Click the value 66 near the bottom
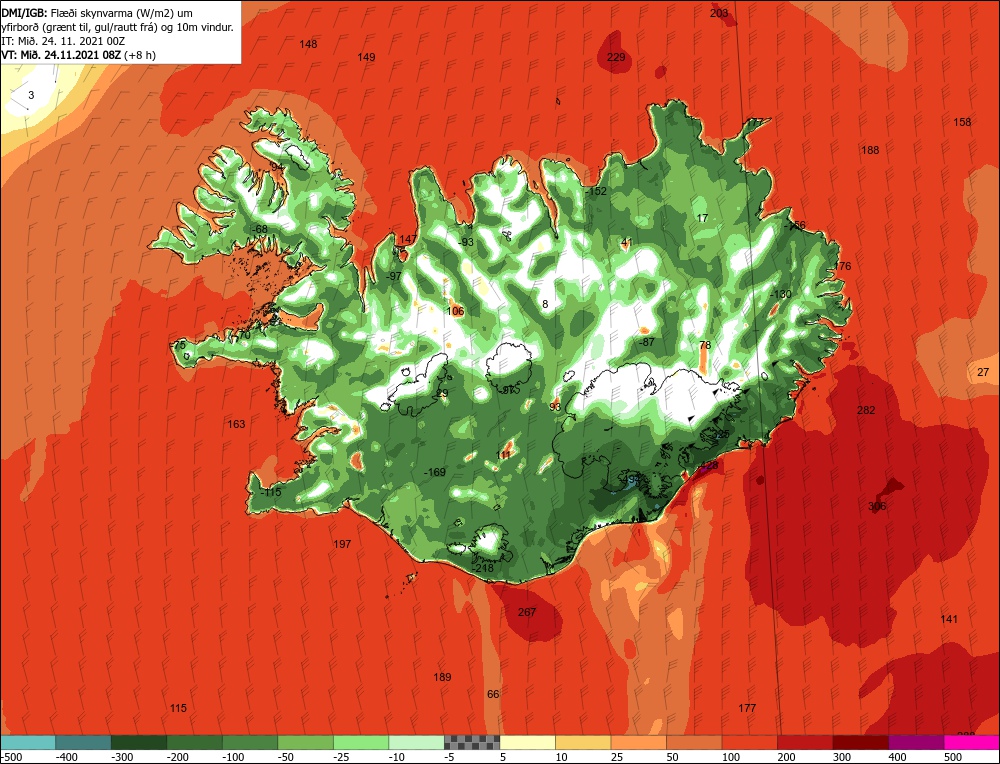Image resolution: width=1000 pixels, height=764 pixels. coord(493,694)
